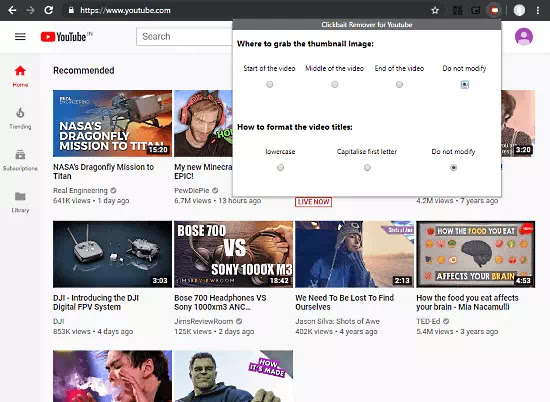Click the YouTube search field

pos(184,36)
